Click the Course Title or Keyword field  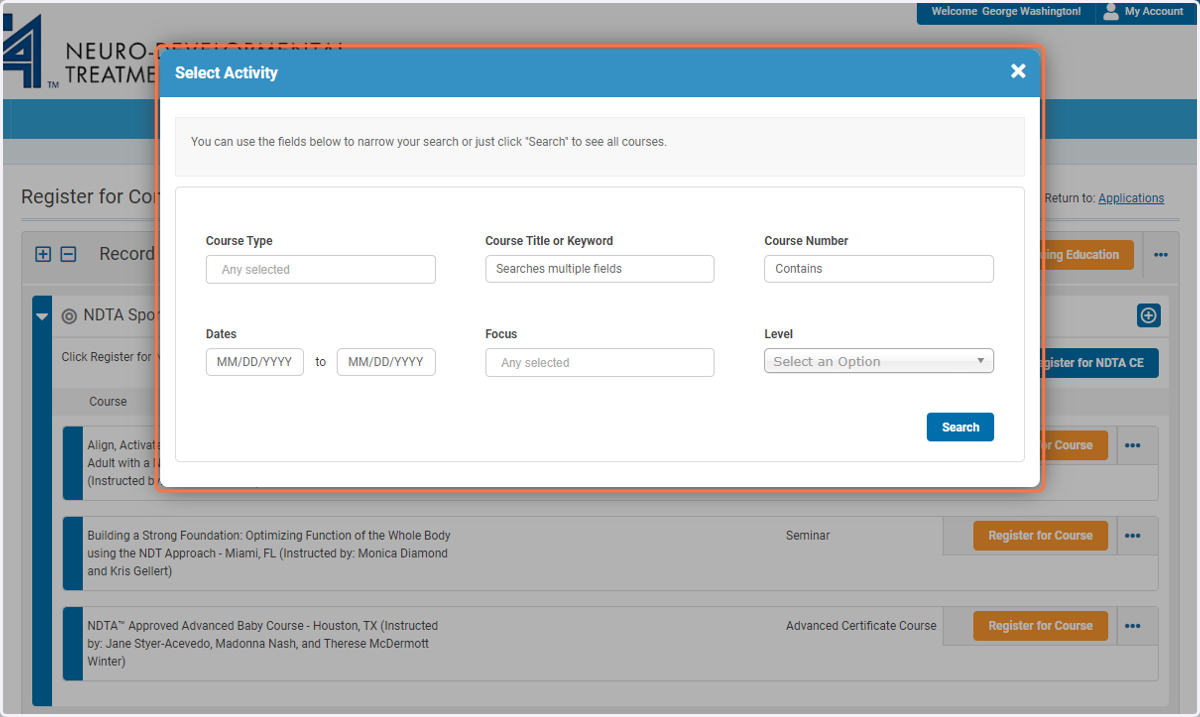(600, 269)
